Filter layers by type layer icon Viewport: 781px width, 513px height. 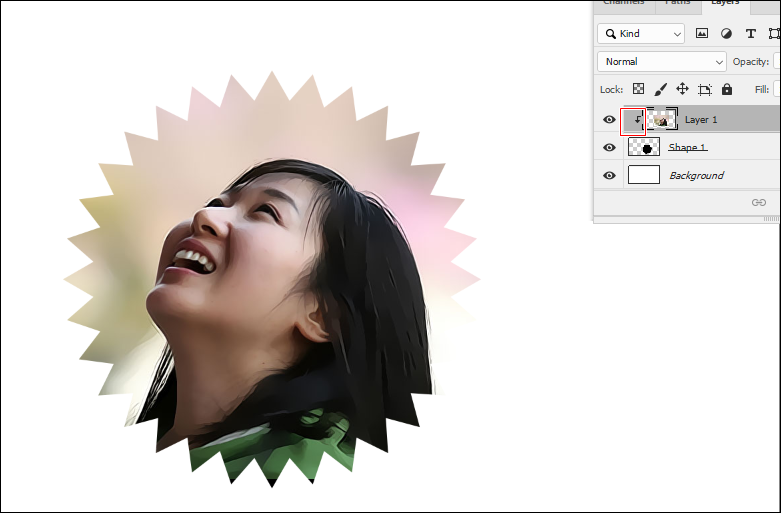point(751,33)
